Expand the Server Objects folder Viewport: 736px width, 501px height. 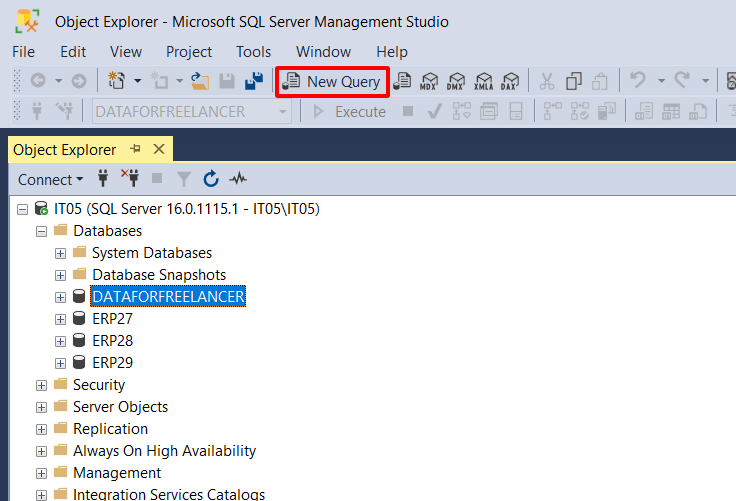tap(41, 407)
